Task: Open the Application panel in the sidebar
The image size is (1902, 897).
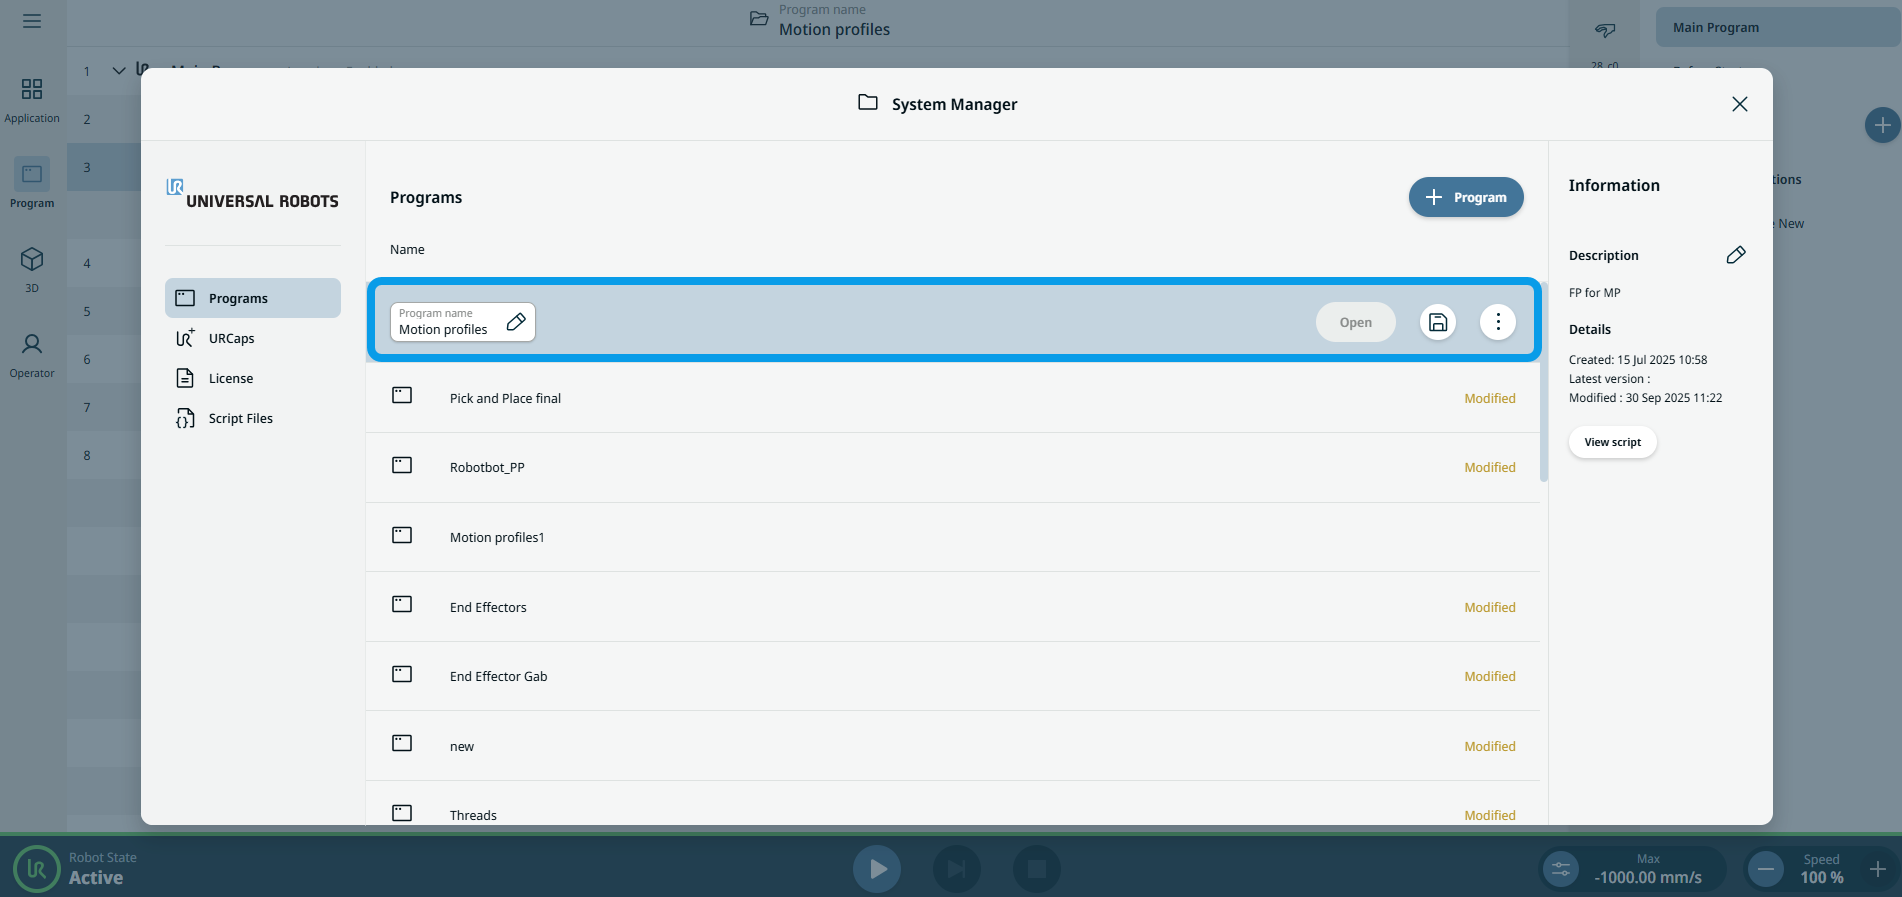Action: coord(32,100)
